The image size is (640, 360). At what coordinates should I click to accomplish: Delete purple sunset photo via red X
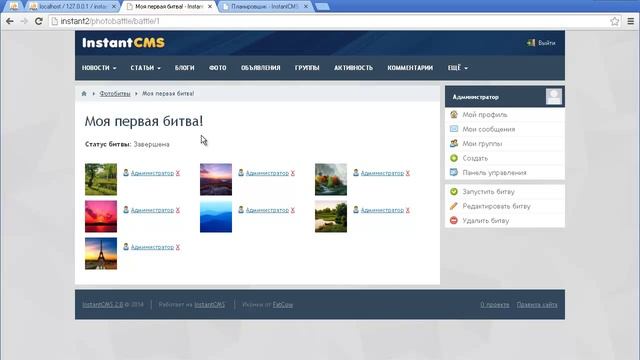pyautogui.click(x=293, y=173)
